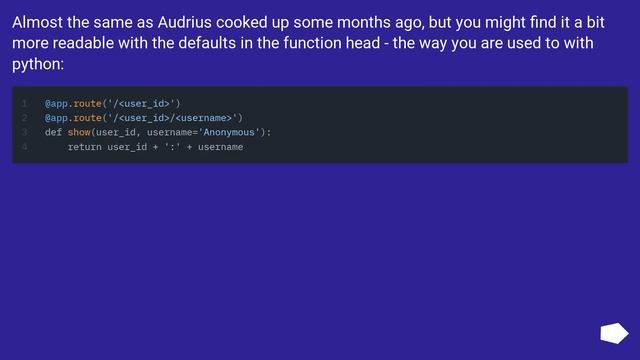Click the first @app decorator
This screenshot has width=640, height=360.
coord(56,104)
